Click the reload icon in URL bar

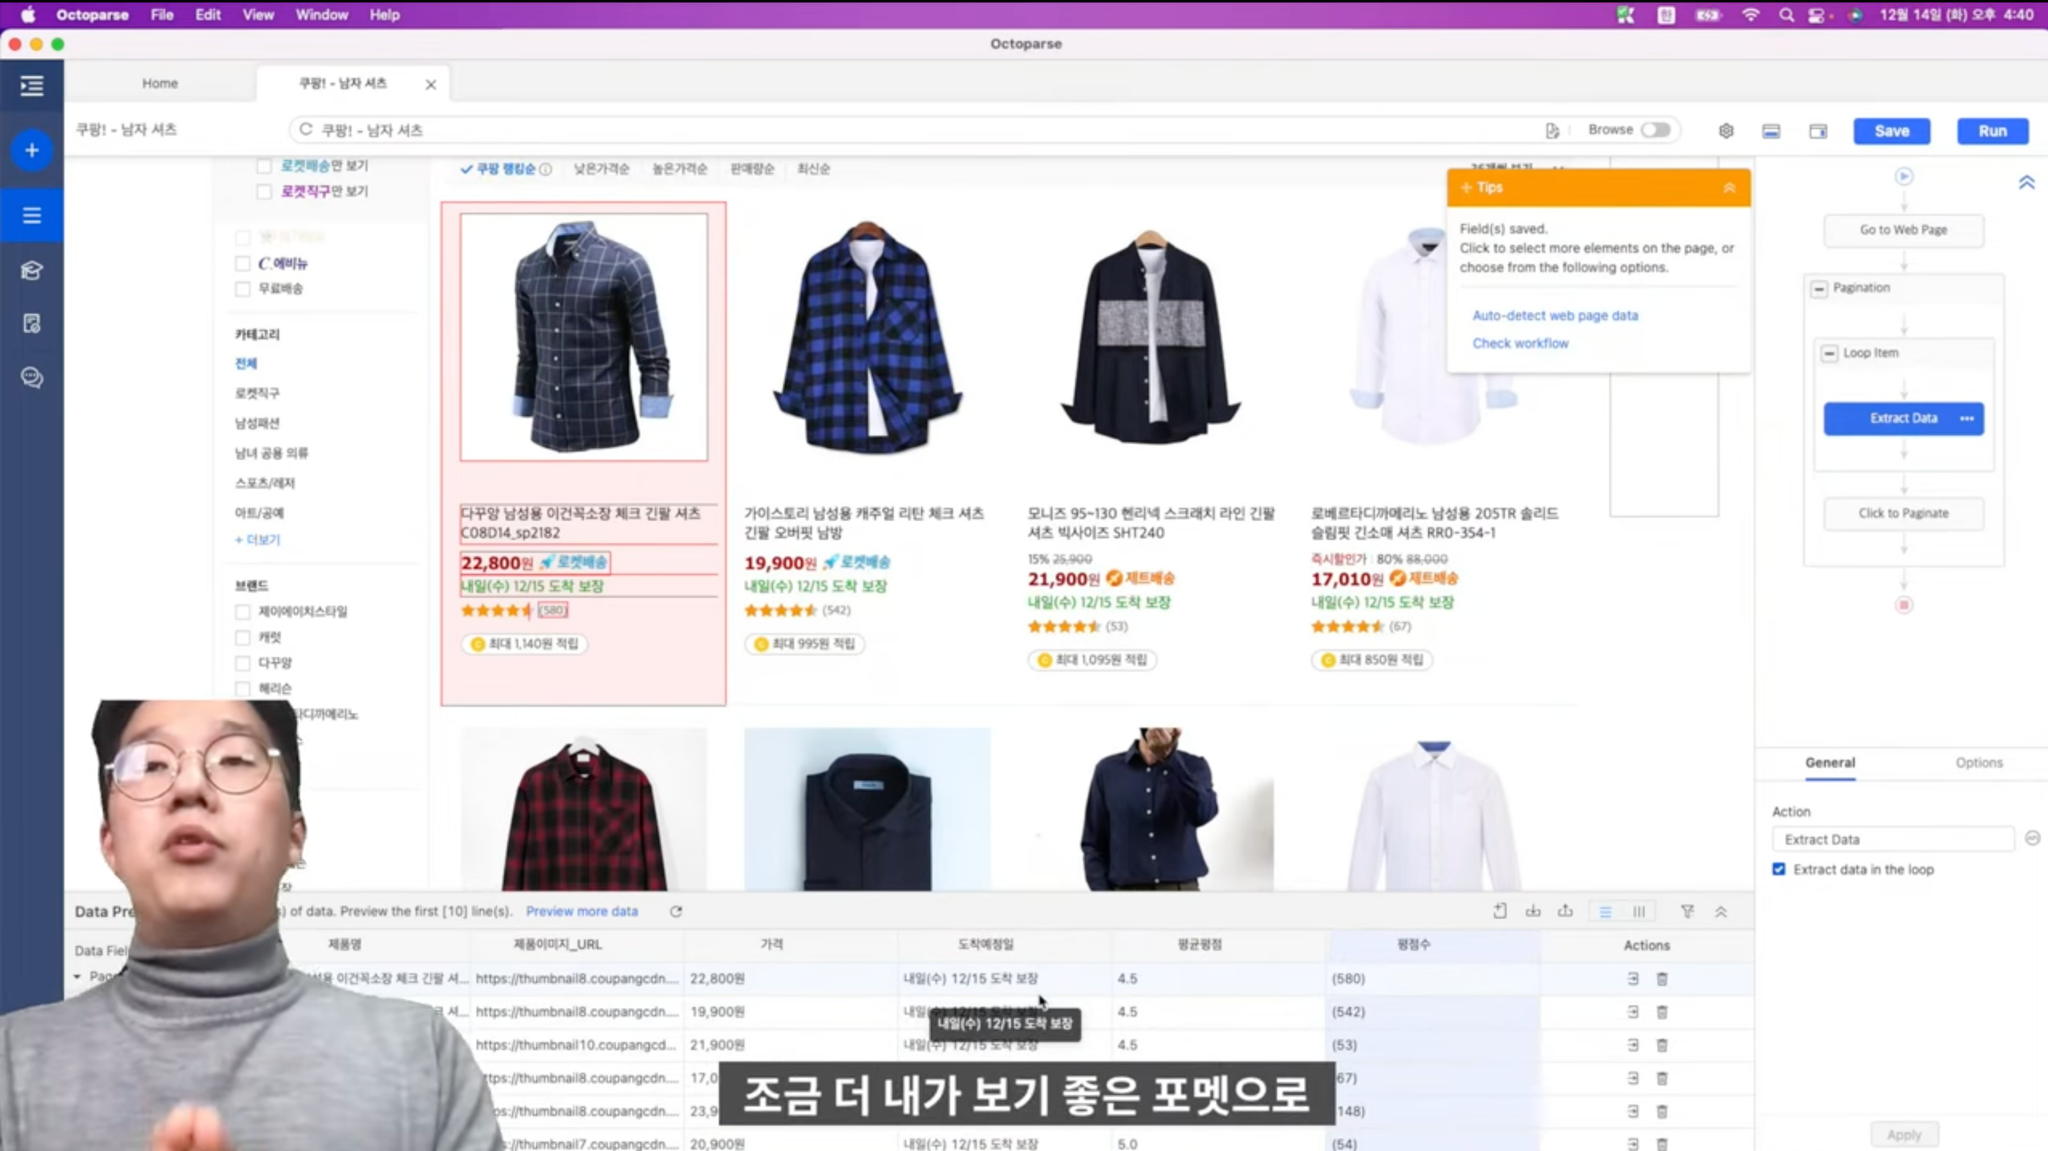[306, 130]
